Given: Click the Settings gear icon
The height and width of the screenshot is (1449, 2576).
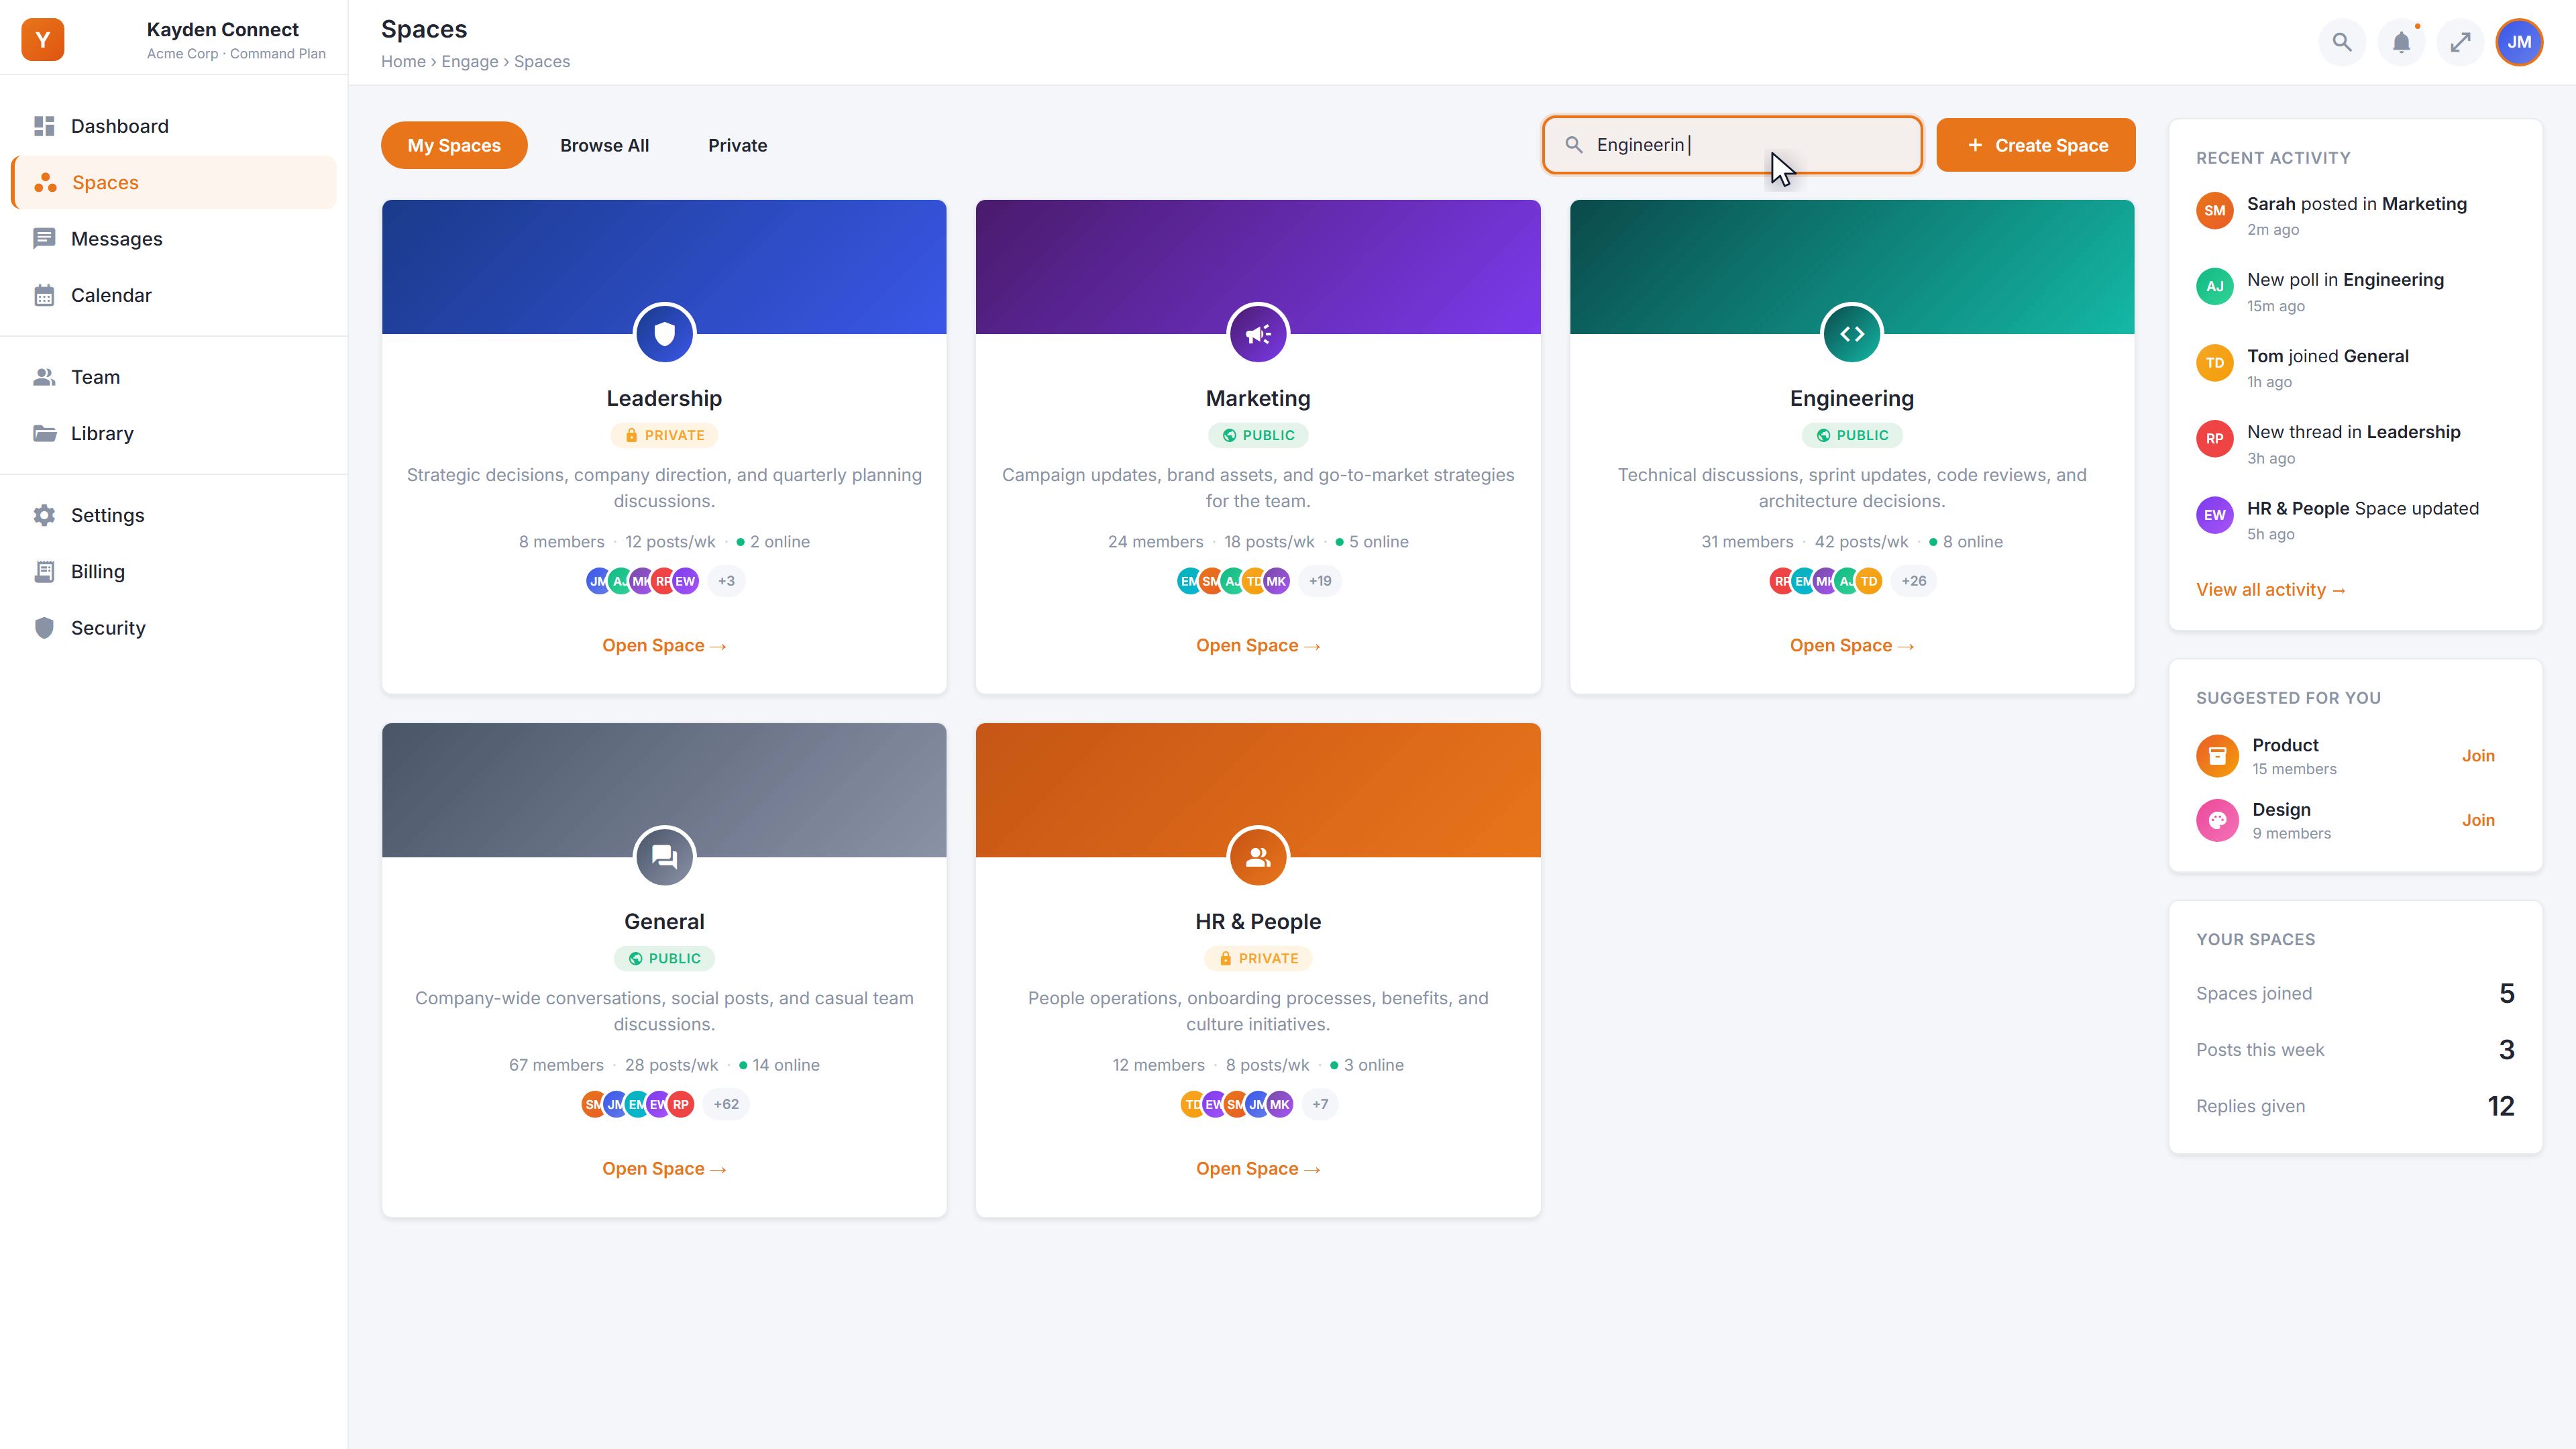Looking at the screenshot, I should (44, 515).
